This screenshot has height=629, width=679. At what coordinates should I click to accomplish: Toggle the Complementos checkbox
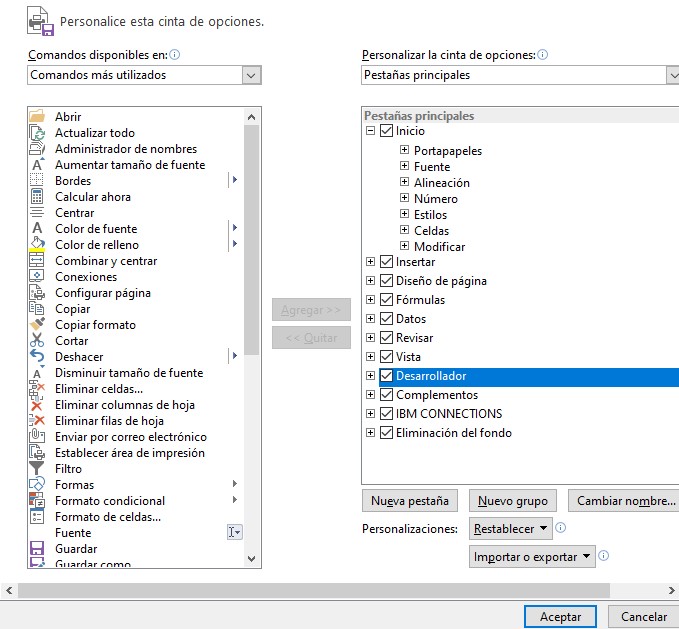point(387,395)
